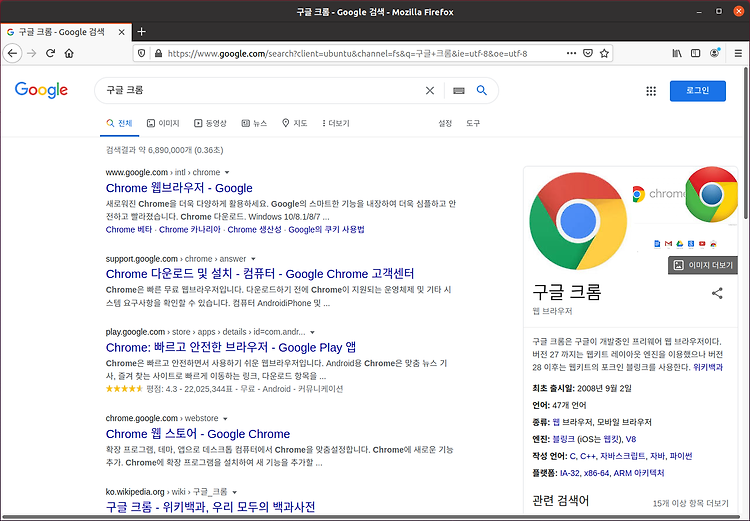Close the 구글 크롬 tab
This screenshot has width=750, height=521.
click(x=121, y=32)
